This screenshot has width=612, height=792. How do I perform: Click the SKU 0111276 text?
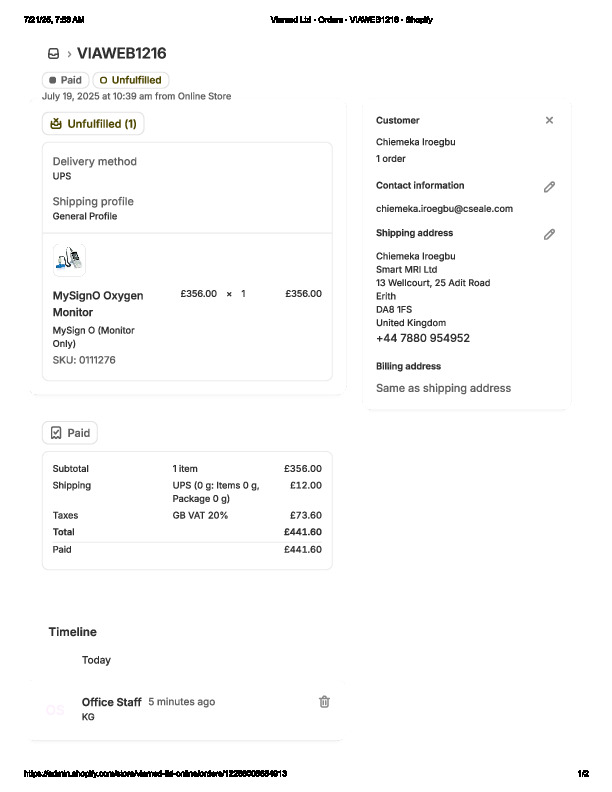pyautogui.click(x=83, y=360)
